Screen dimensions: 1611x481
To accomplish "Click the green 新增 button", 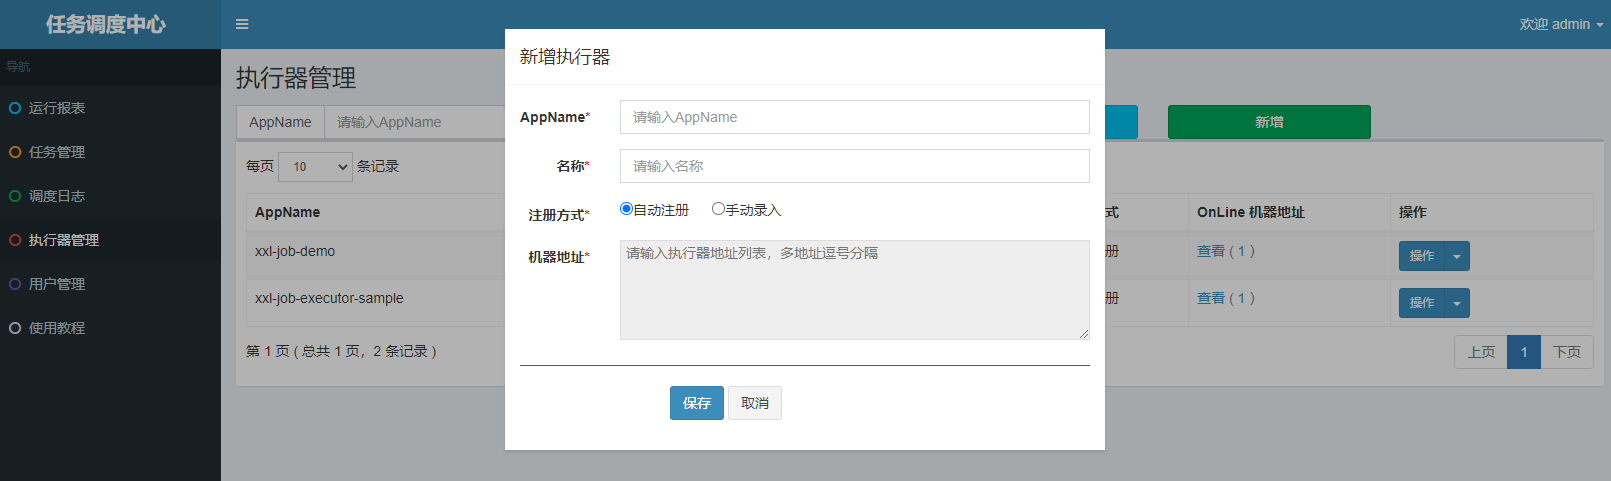I will pyautogui.click(x=1269, y=122).
